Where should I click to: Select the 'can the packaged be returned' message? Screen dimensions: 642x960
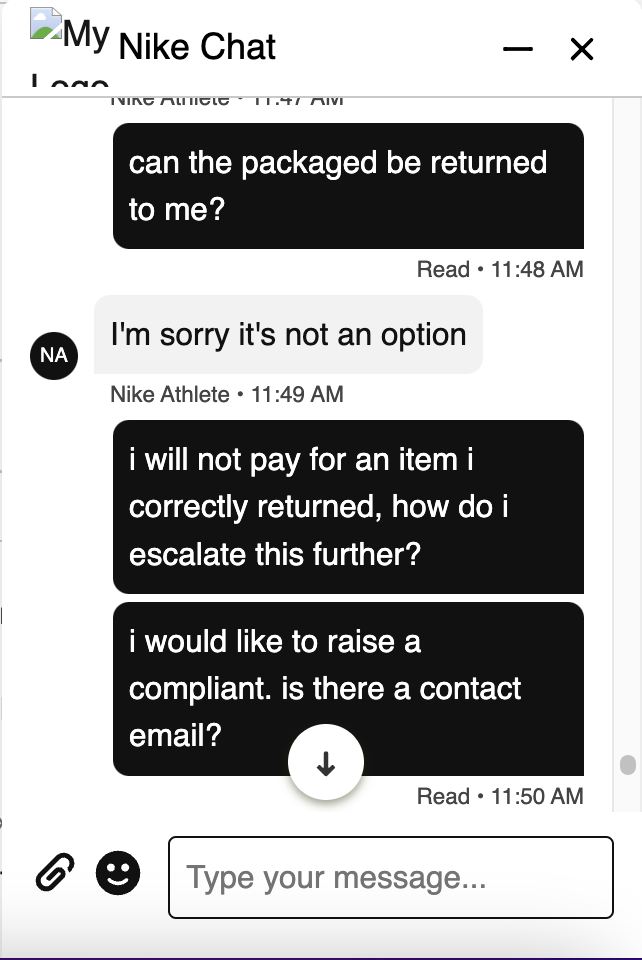coord(348,186)
